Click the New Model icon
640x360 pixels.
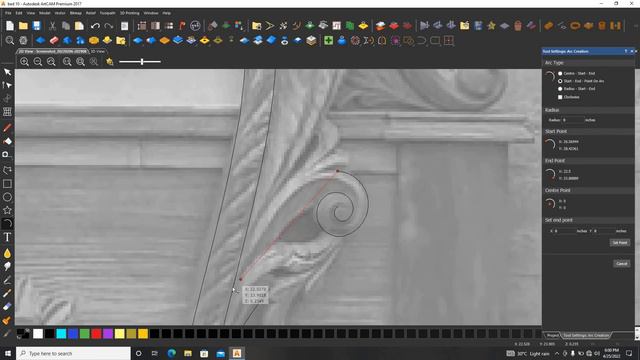tap(9, 26)
